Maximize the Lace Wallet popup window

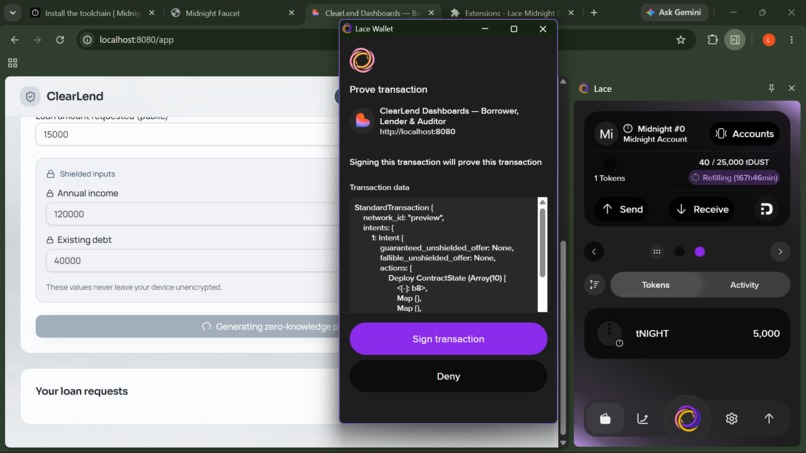(514, 29)
